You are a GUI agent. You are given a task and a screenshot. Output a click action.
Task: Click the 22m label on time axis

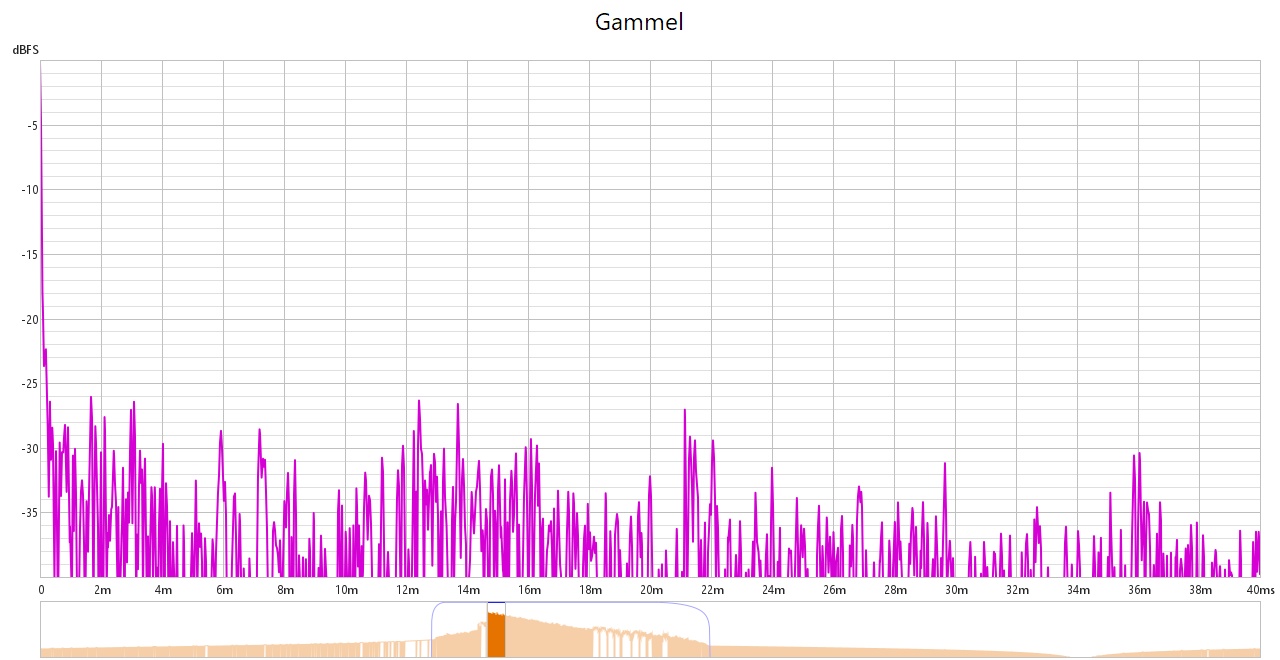[x=712, y=590]
